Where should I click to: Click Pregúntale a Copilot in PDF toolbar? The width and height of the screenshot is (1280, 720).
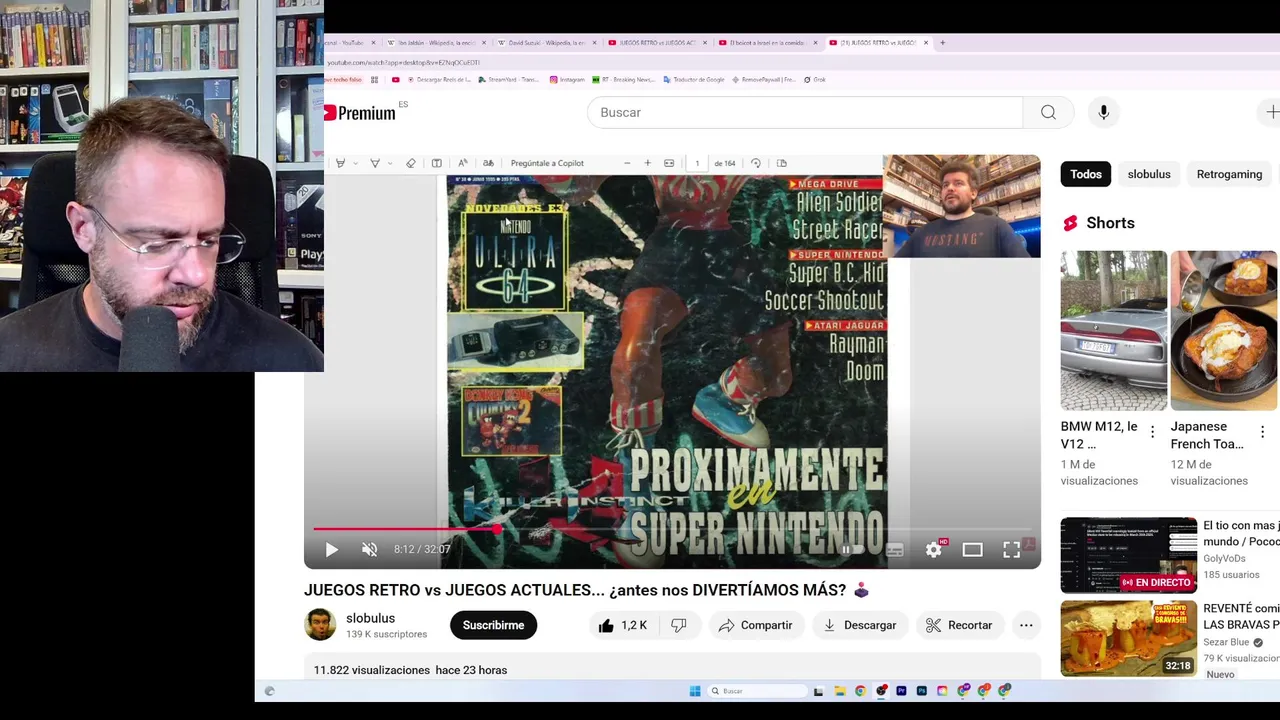tap(547, 163)
